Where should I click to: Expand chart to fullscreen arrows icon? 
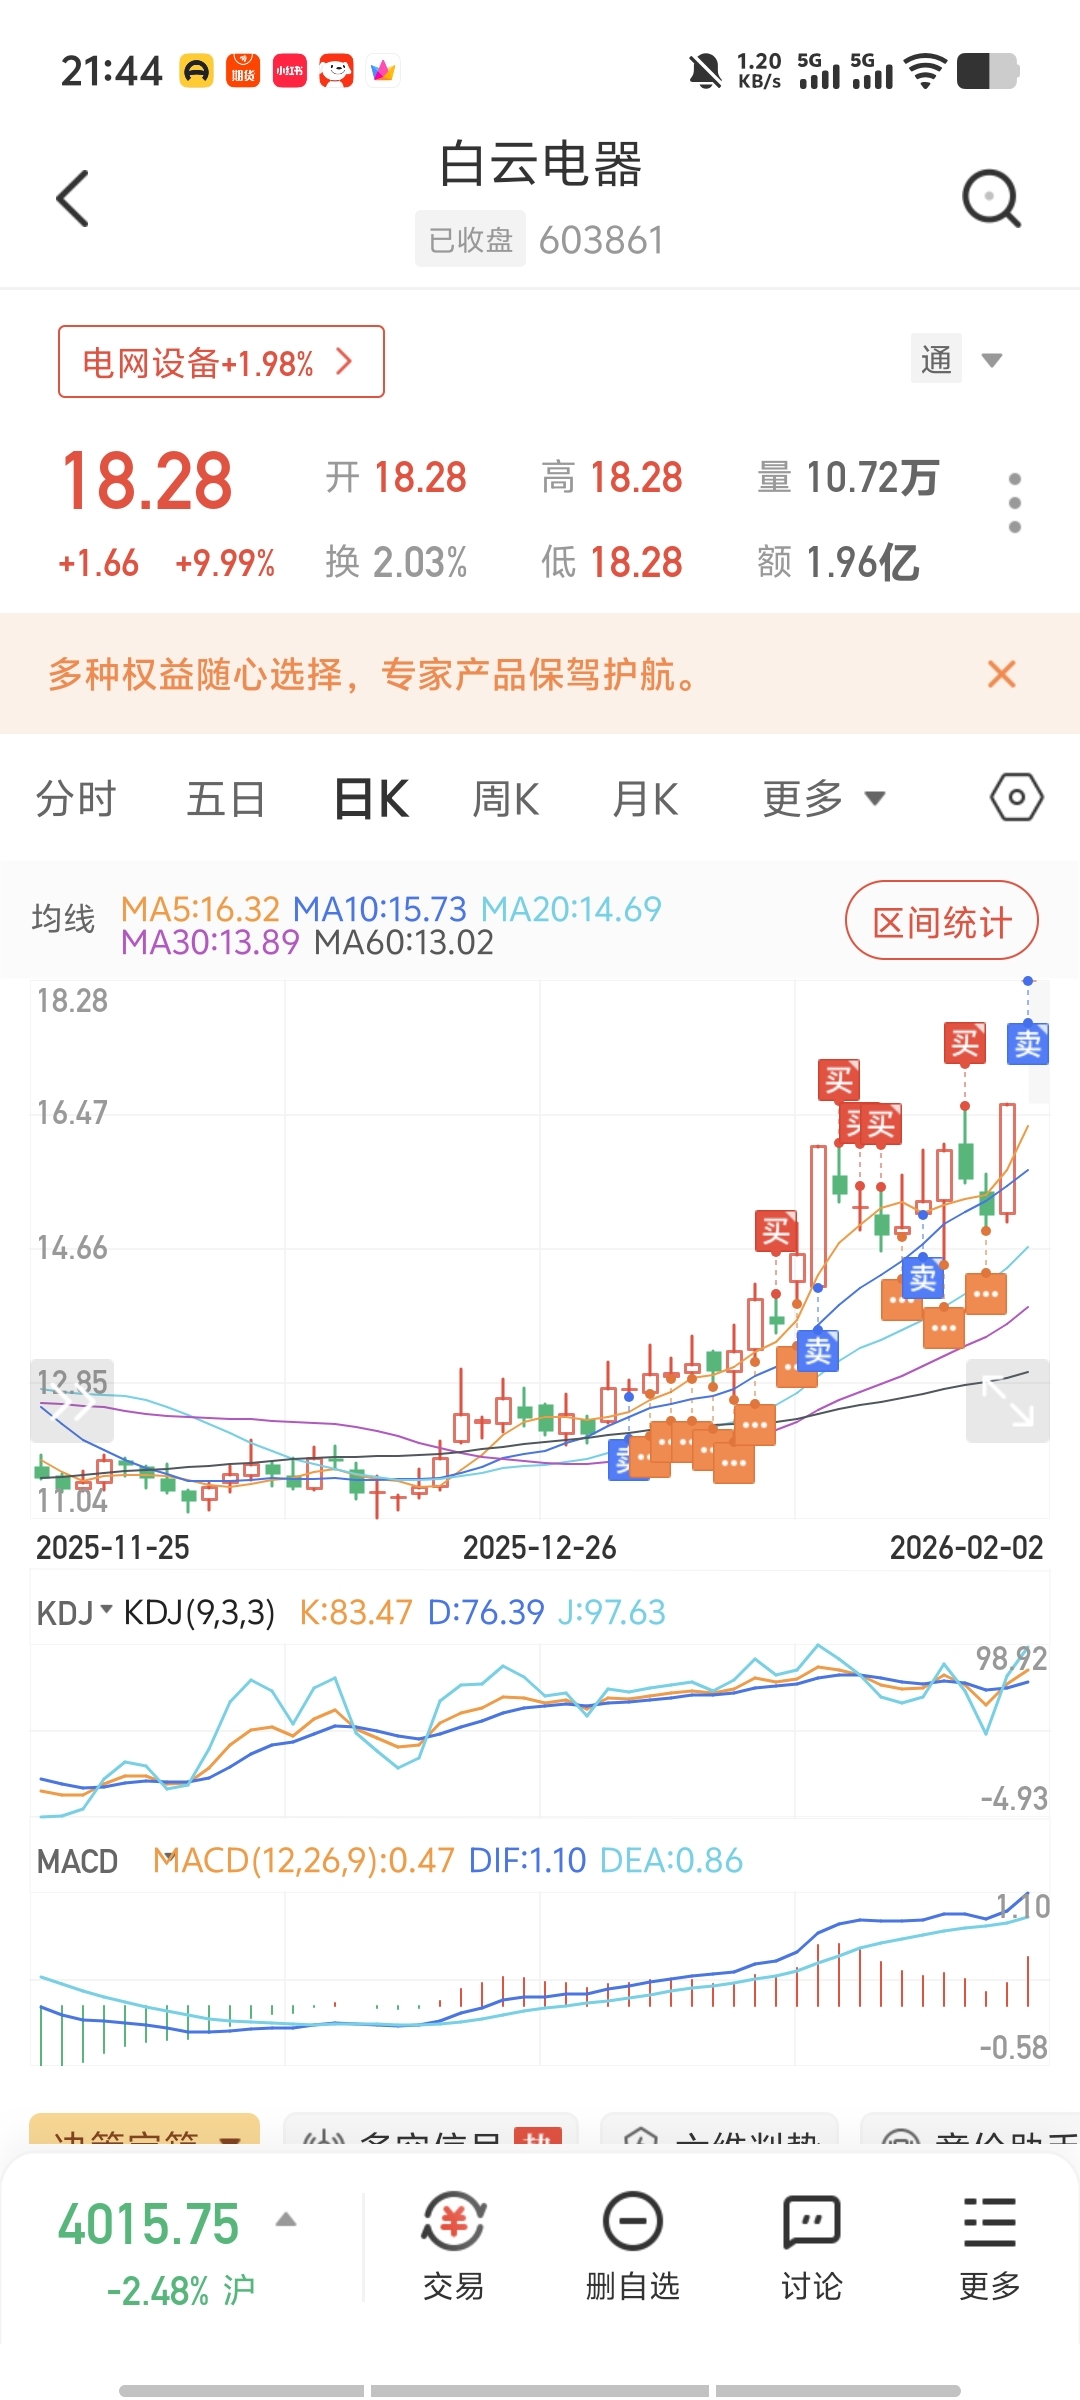(x=1008, y=1400)
